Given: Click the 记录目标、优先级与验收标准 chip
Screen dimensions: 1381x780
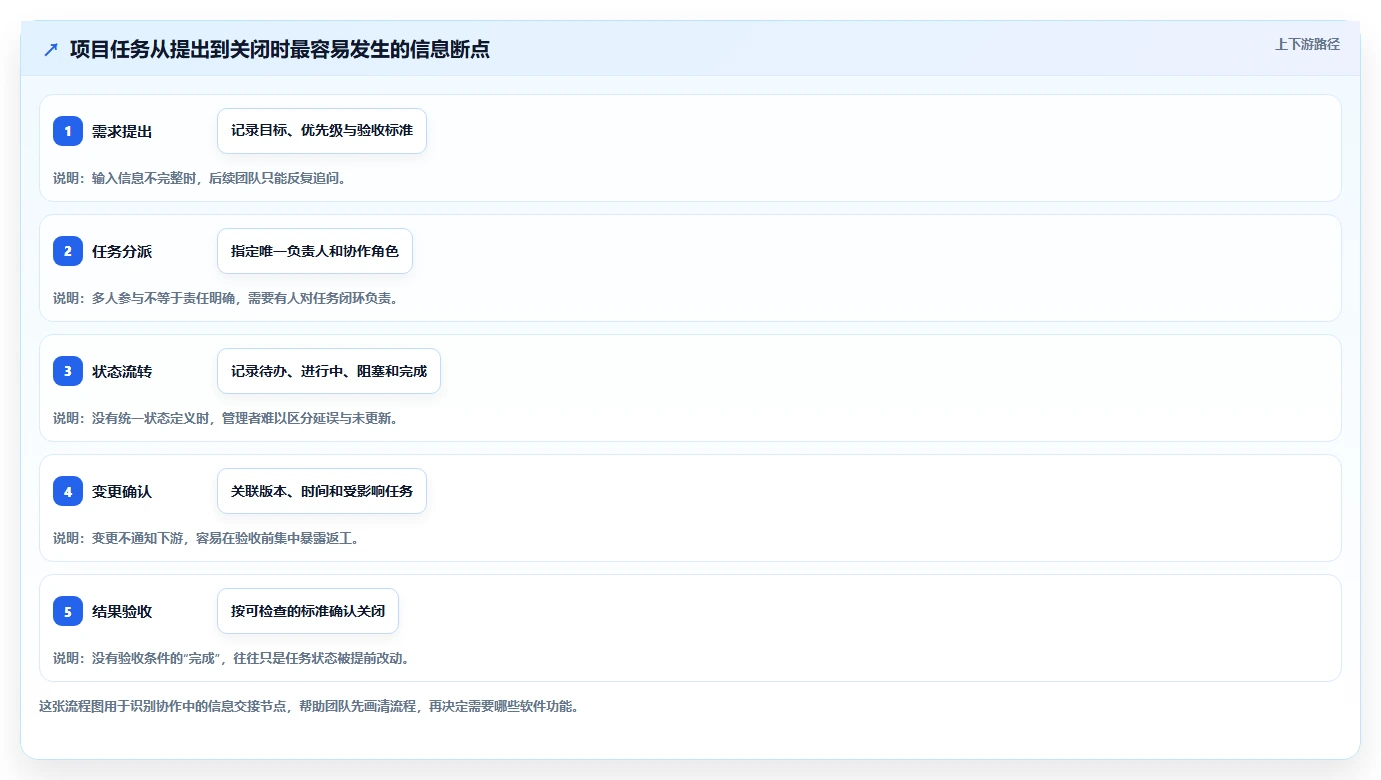Looking at the screenshot, I should pyautogui.click(x=322, y=131).
